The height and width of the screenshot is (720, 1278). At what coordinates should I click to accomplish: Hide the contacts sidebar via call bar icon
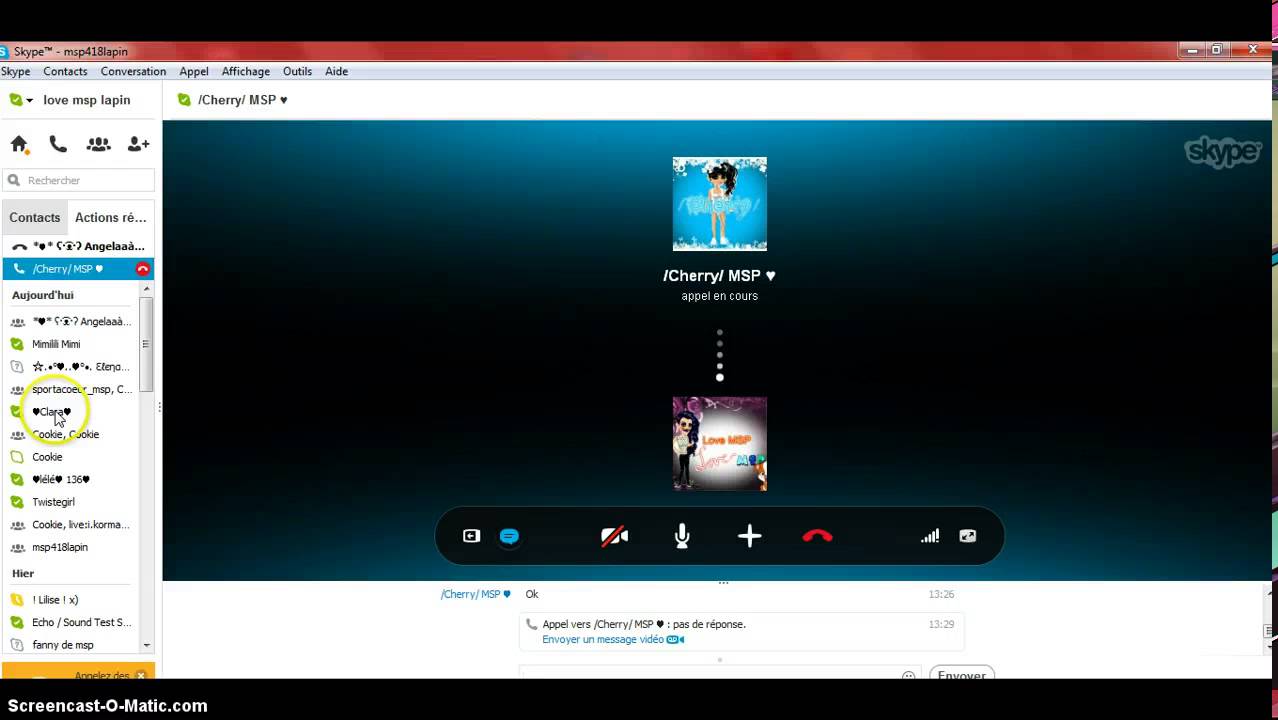pos(471,536)
